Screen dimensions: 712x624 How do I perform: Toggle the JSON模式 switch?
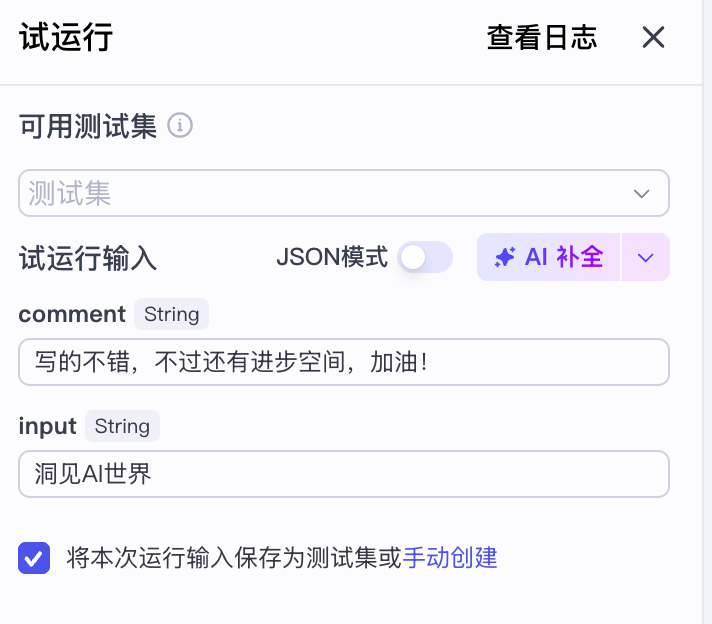click(x=425, y=257)
